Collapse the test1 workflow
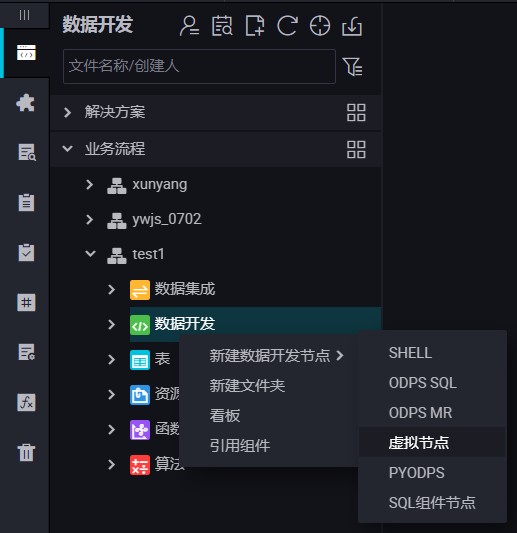 (90, 254)
